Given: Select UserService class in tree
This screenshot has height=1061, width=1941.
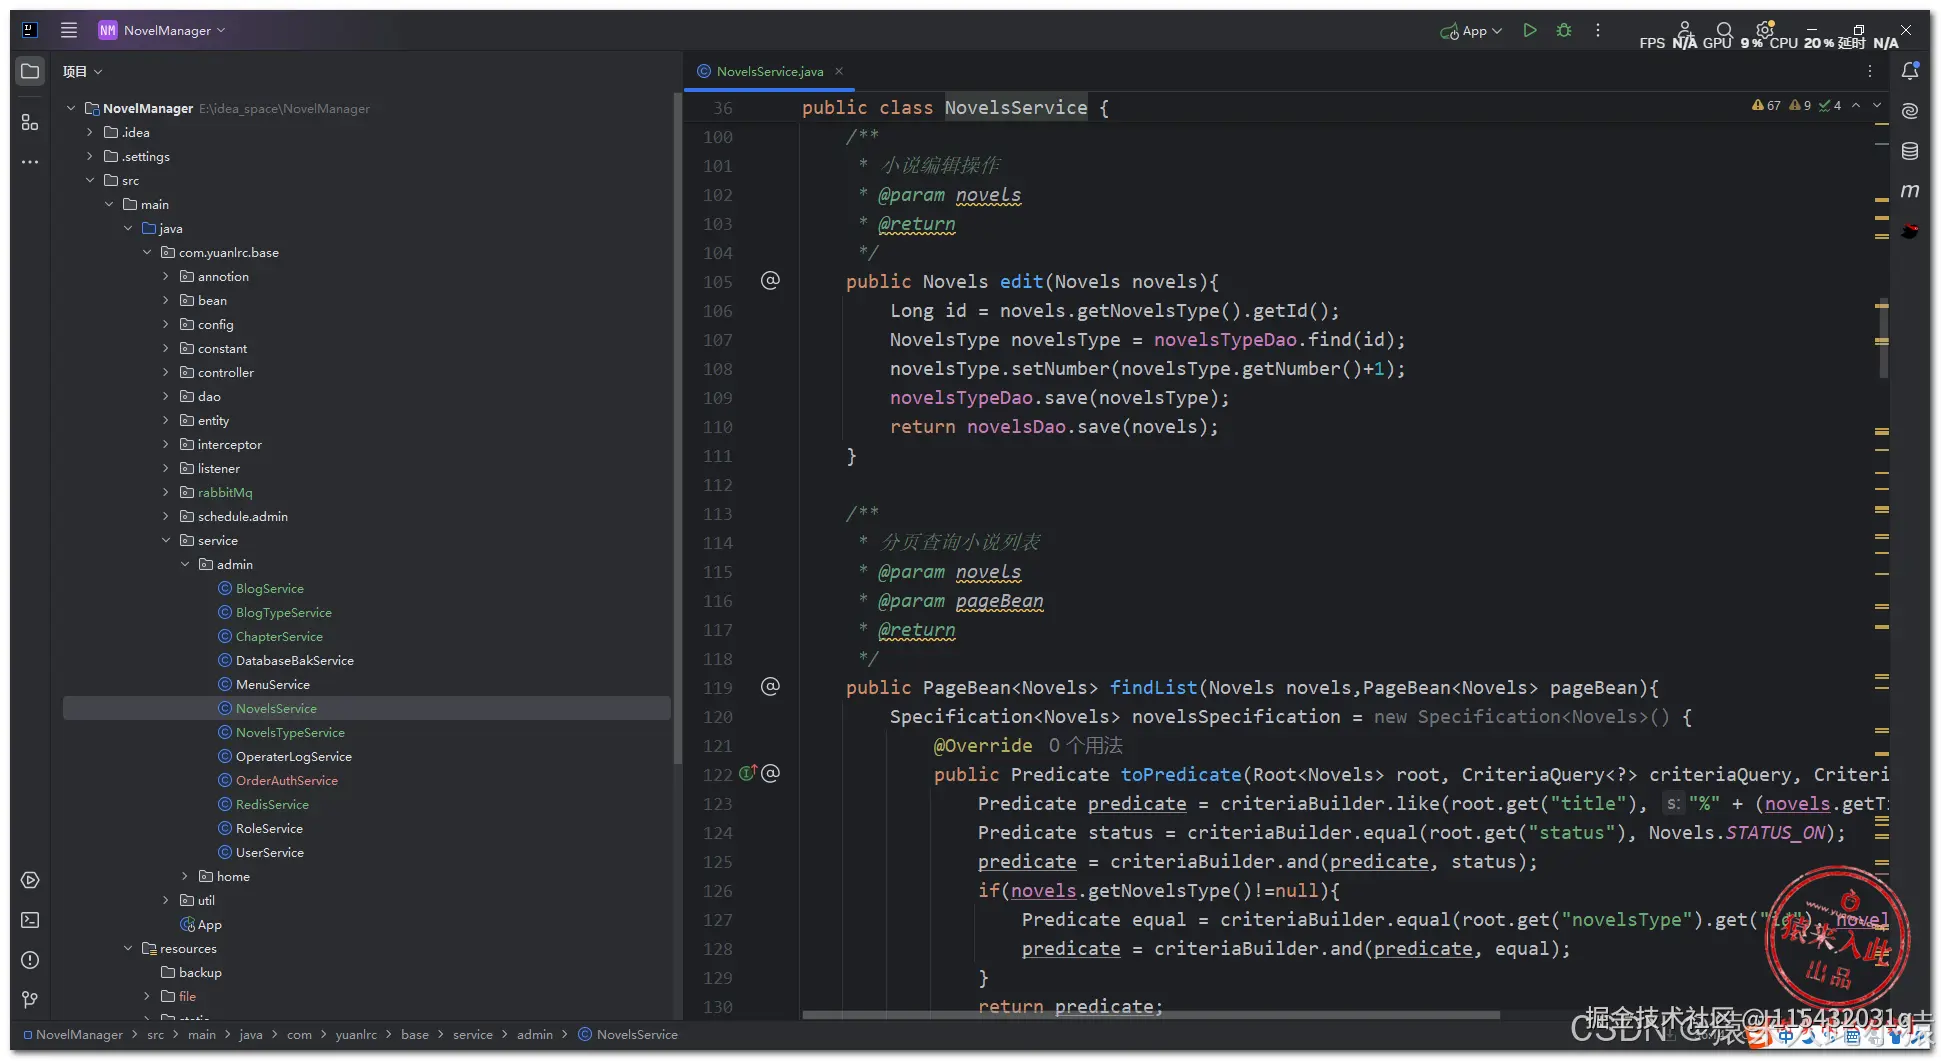Looking at the screenshot, I should (270, 852).
